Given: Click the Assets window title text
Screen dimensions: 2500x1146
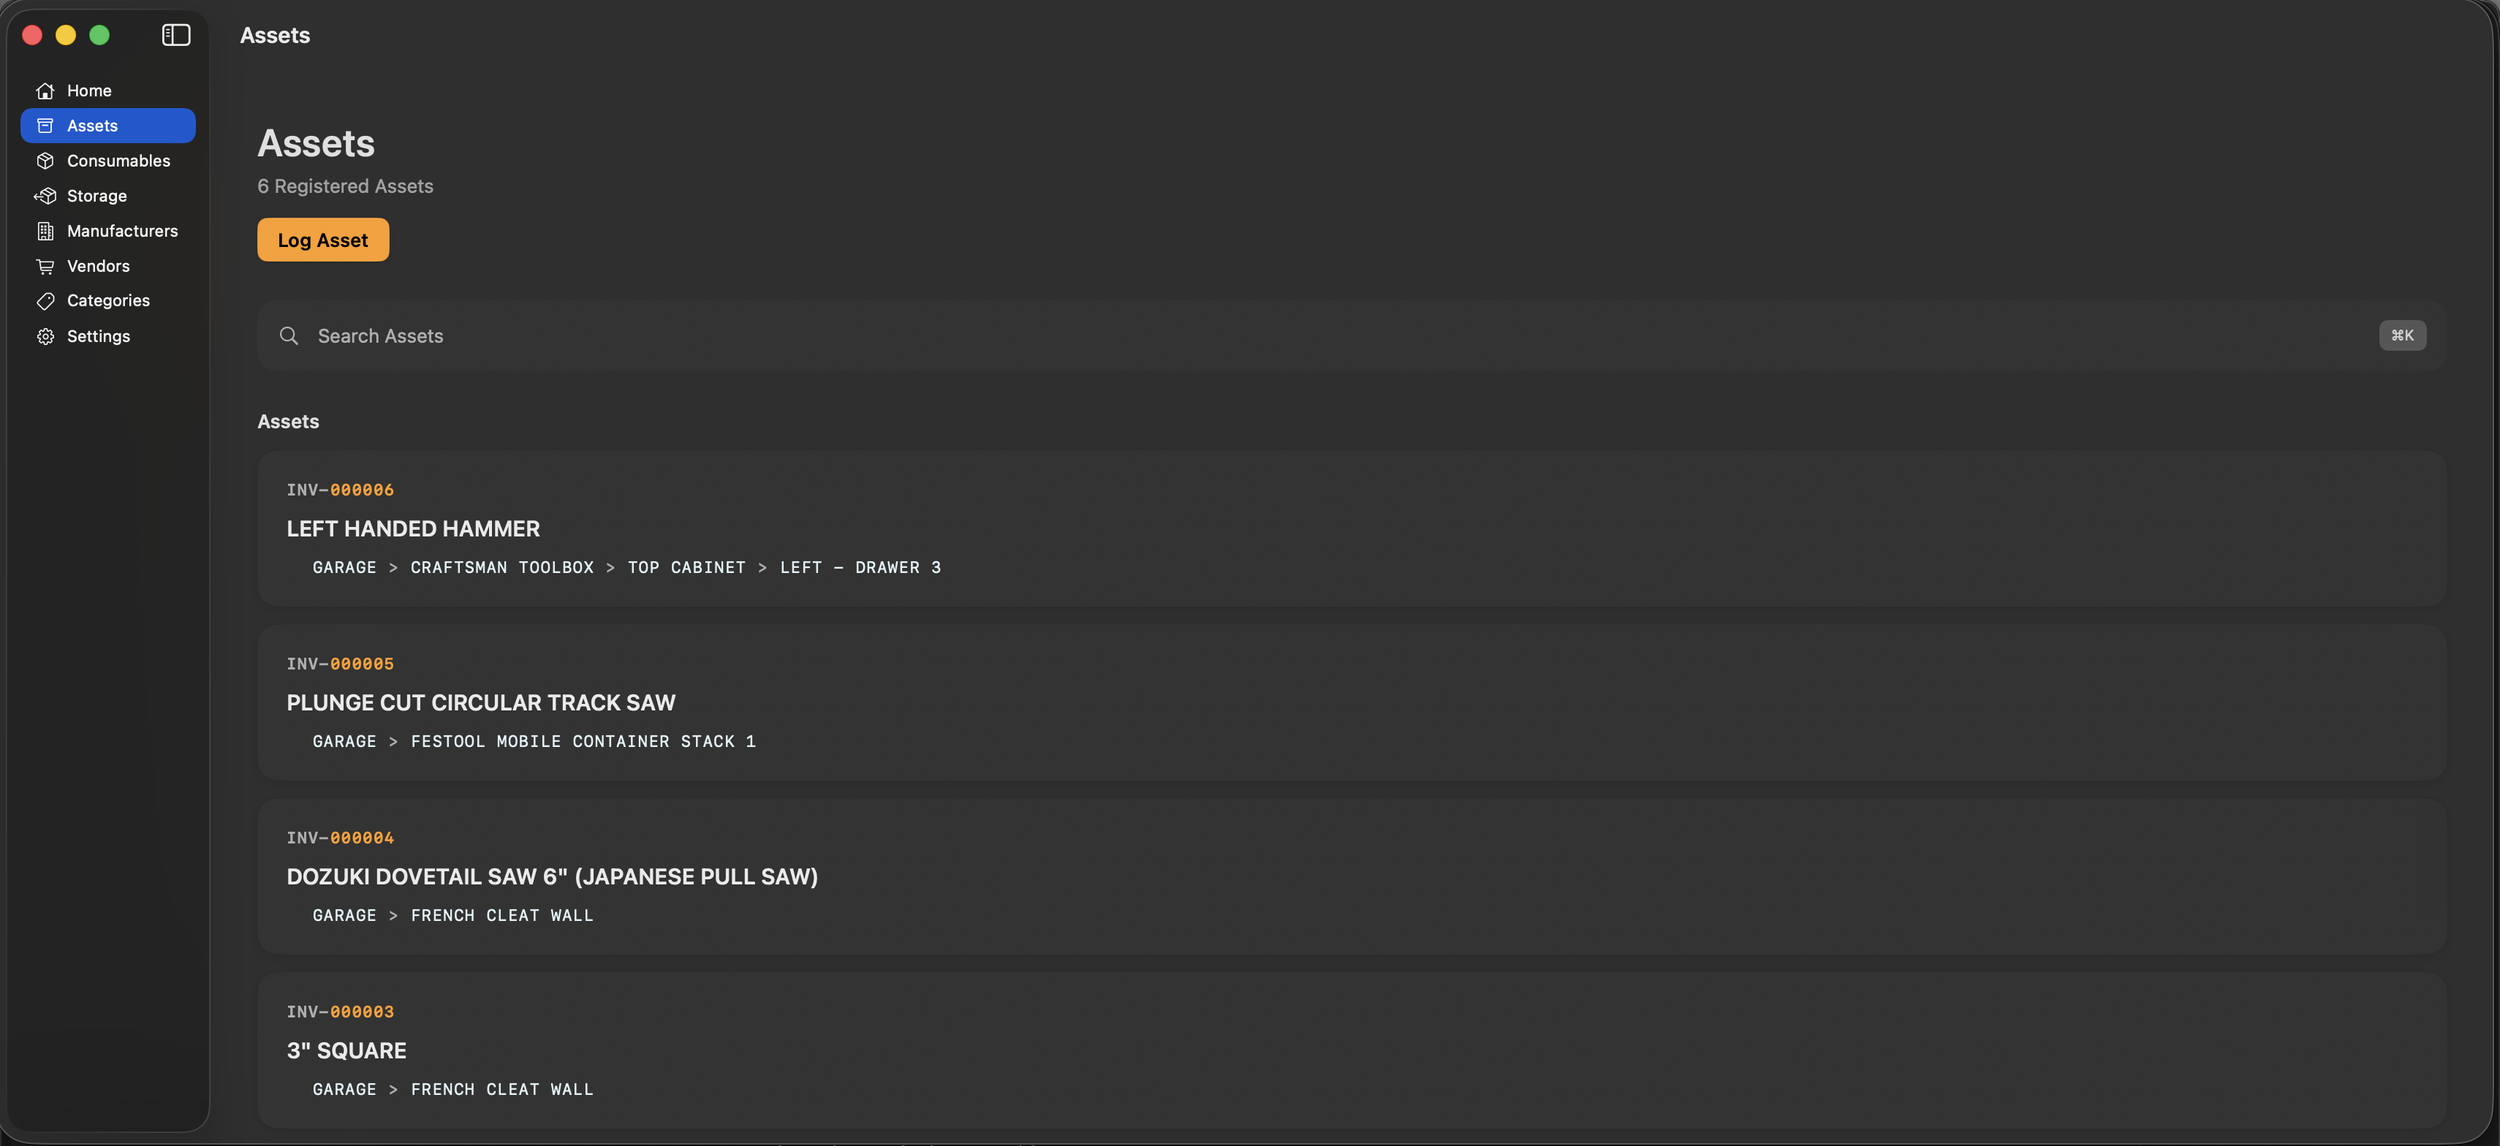Looking at the screenshot, I should pos(275,35).
